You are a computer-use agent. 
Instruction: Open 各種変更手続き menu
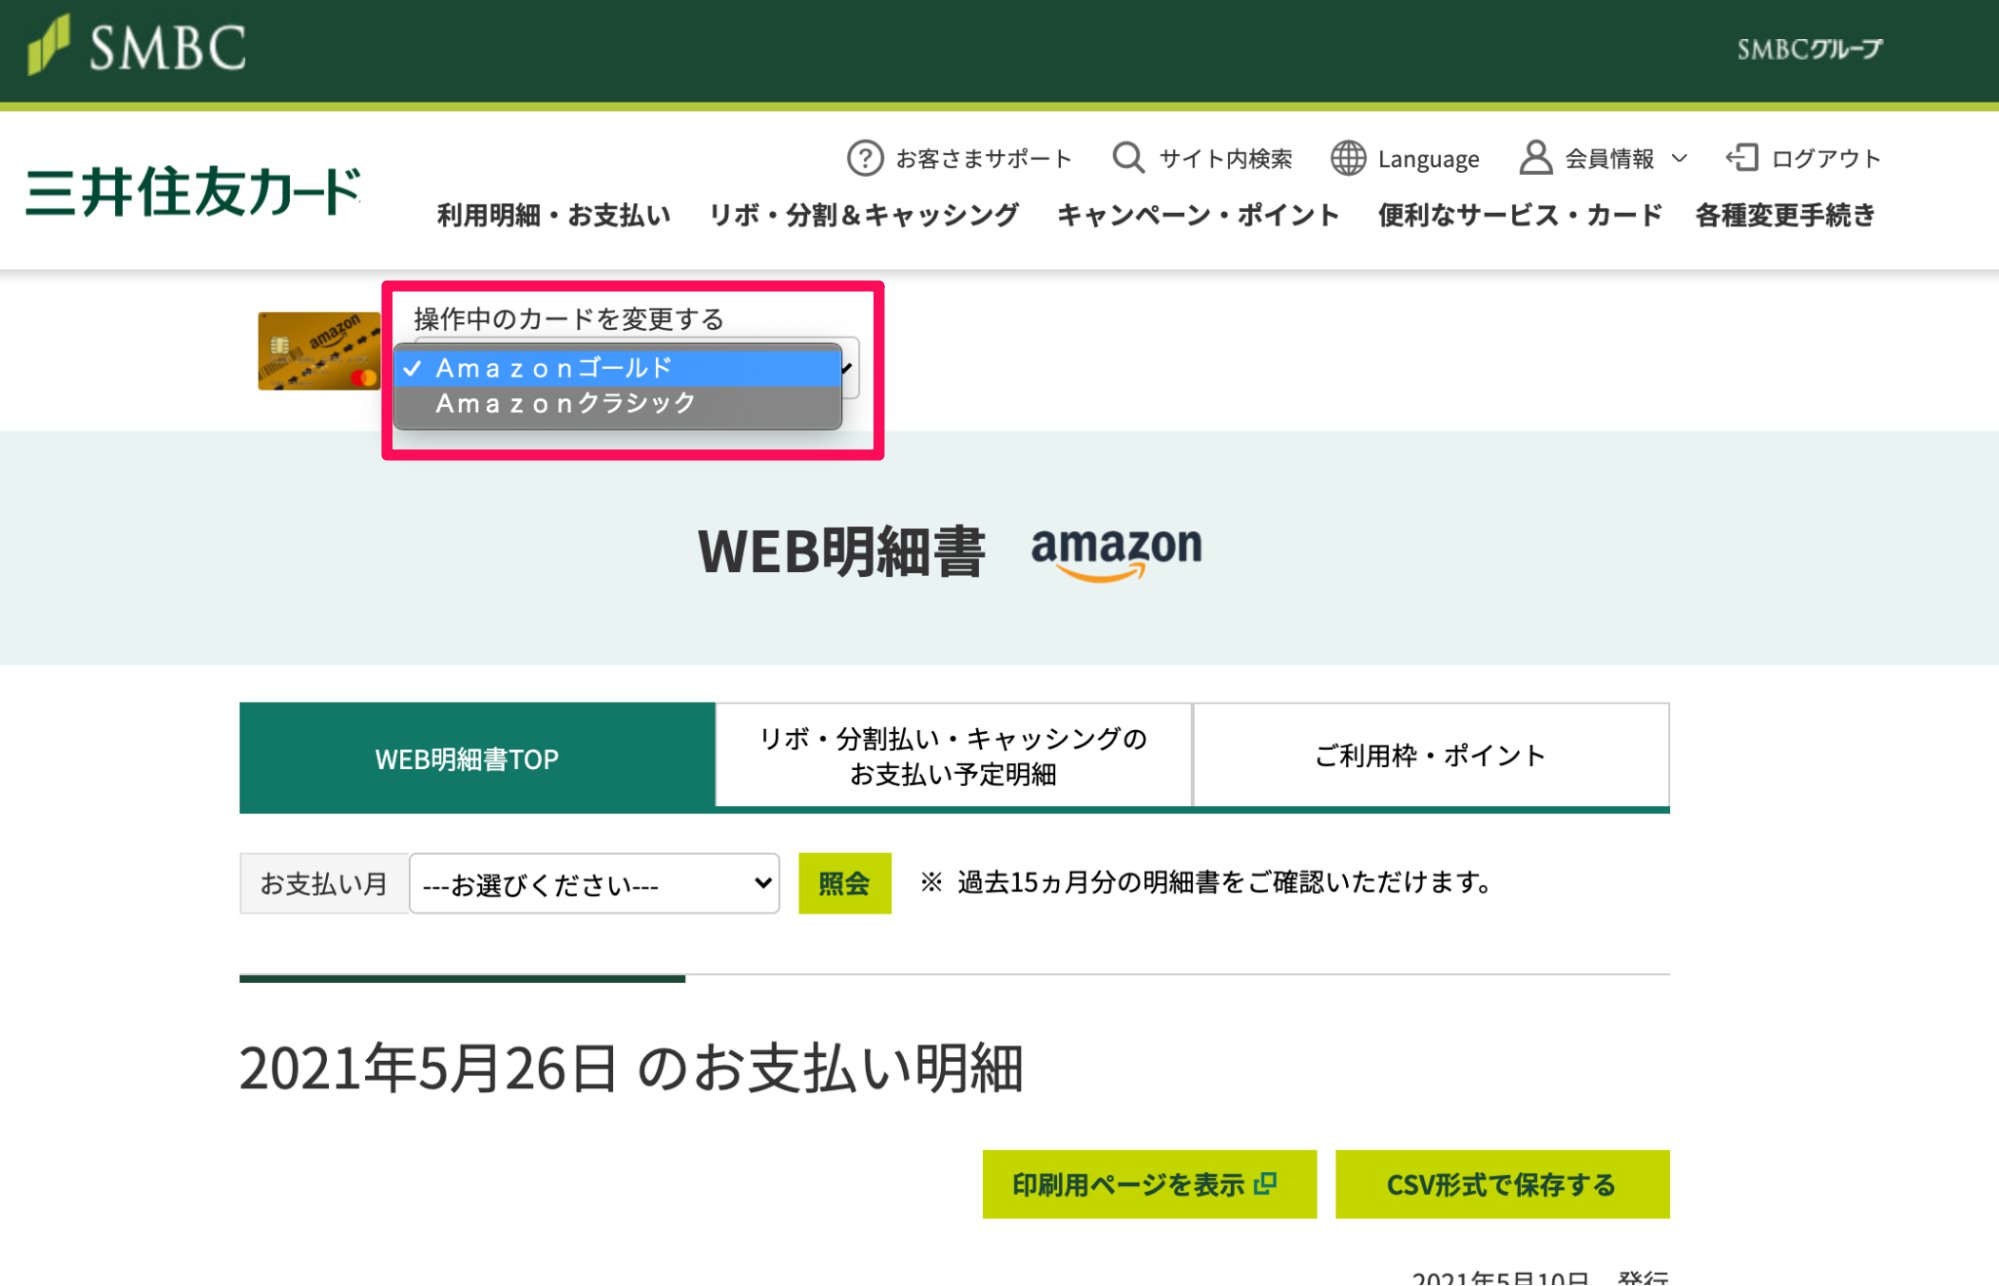pyautogui.click(x=1785, y=215)
